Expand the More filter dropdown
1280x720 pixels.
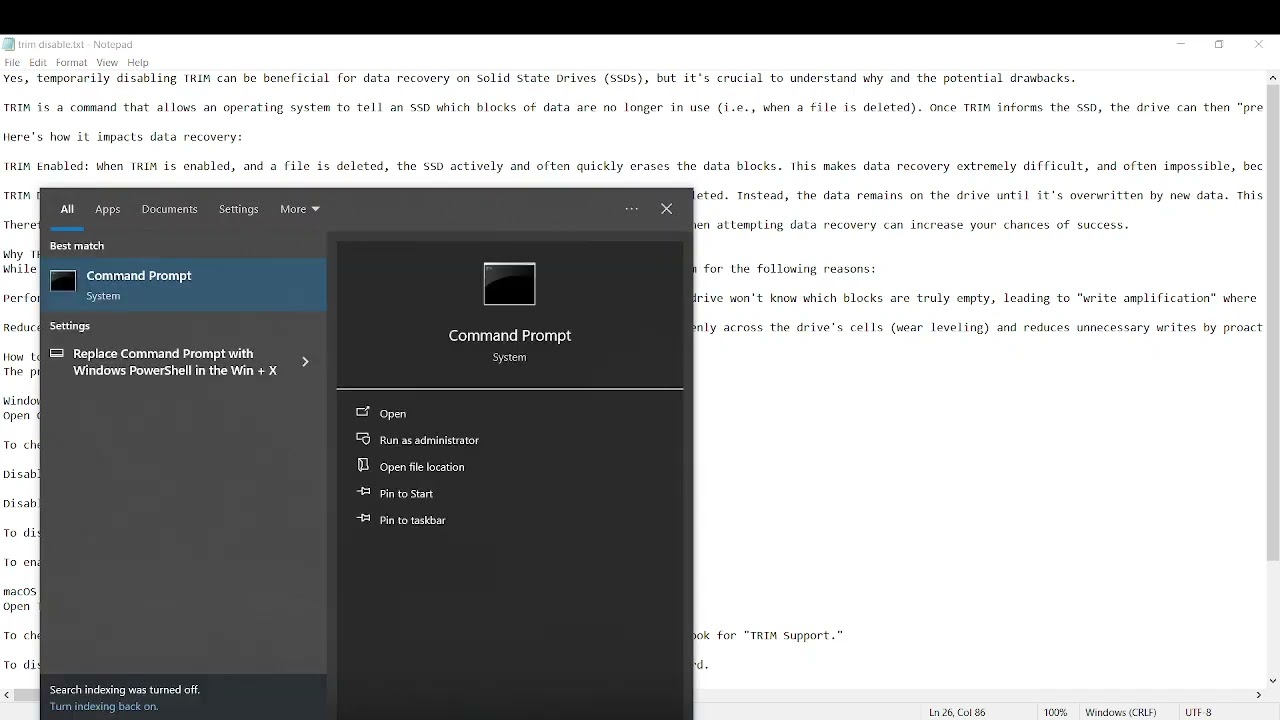pyautogui.click(x=300, y=210)
